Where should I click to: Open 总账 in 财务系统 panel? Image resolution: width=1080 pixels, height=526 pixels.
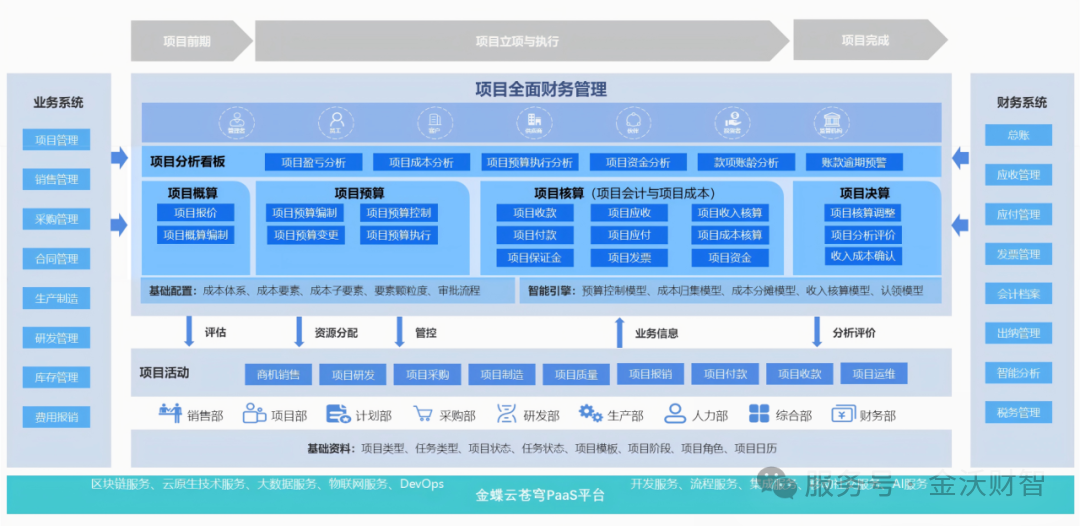(x=1018, y=135)
